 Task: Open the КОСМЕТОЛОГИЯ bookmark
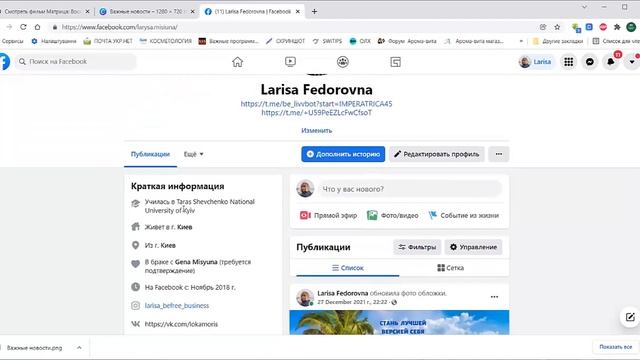[x=165, y=41]
